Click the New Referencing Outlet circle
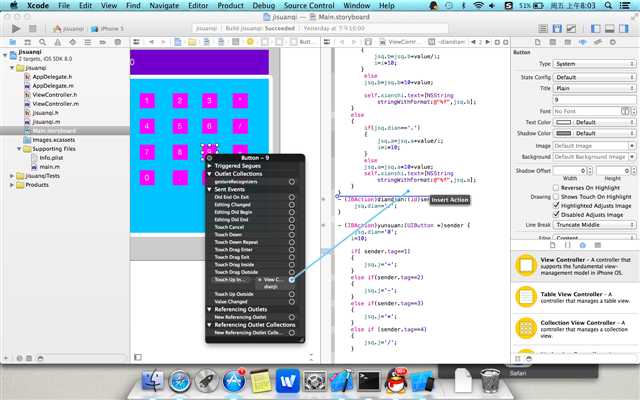This screenshot has height=400, width=640. pos(291,317)
